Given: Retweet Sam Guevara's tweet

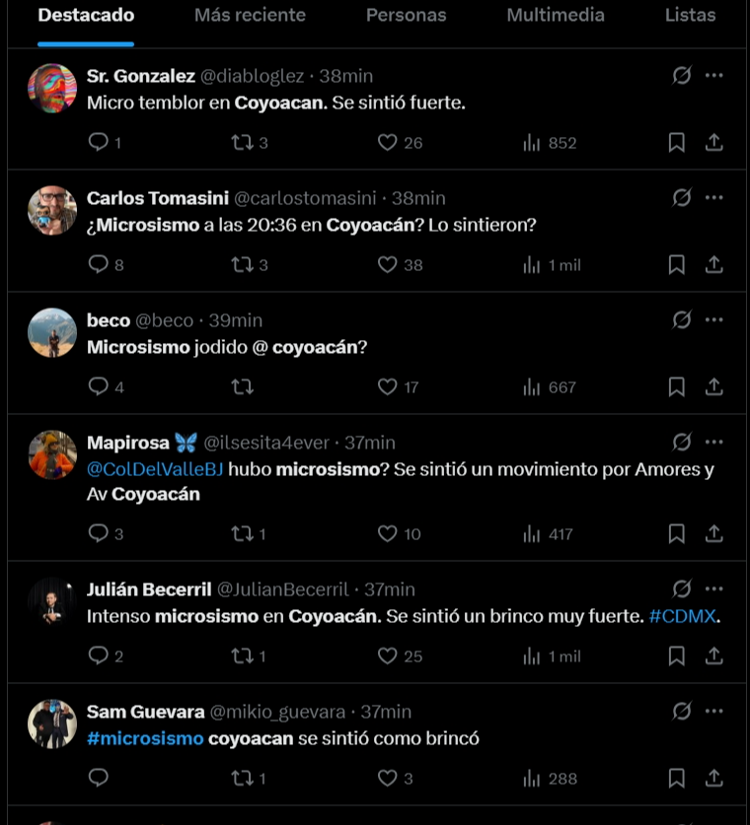Looking at the screenshot, I should coord(242,778).
